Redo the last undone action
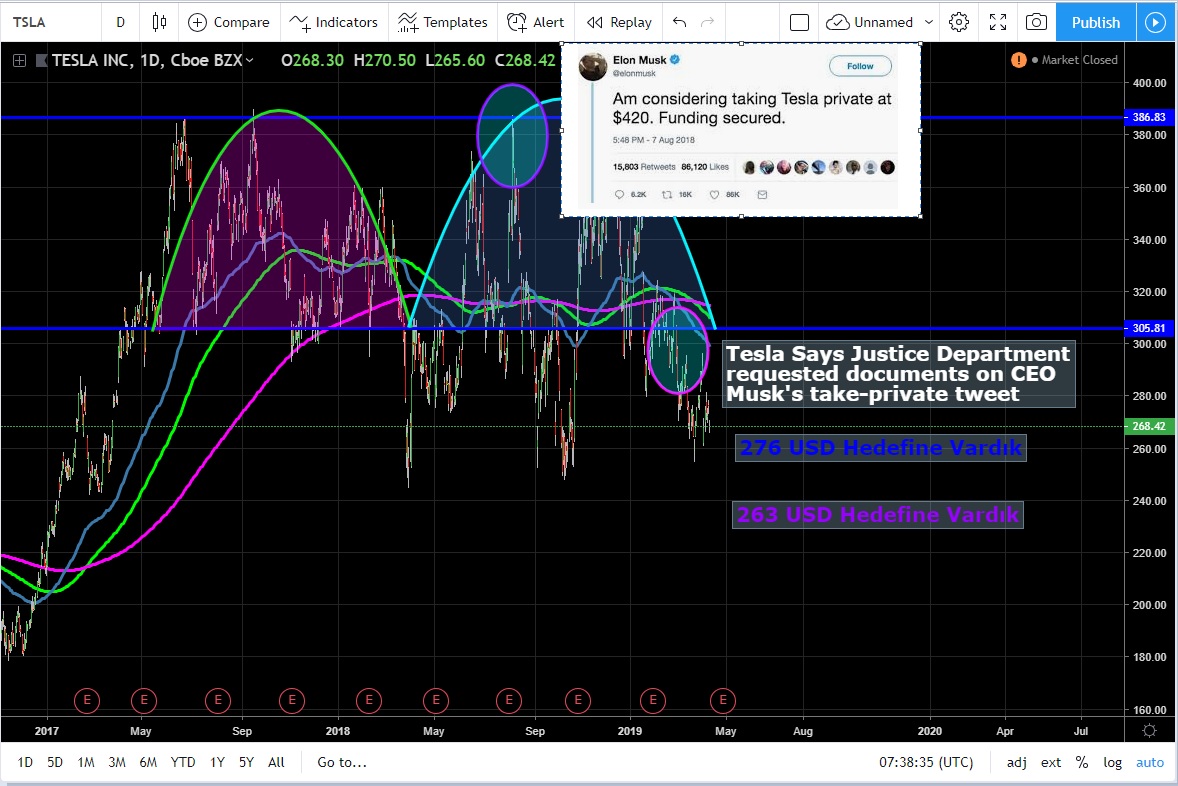Image resolution: width=1178 pixels, height=786 pixels. 707,22
